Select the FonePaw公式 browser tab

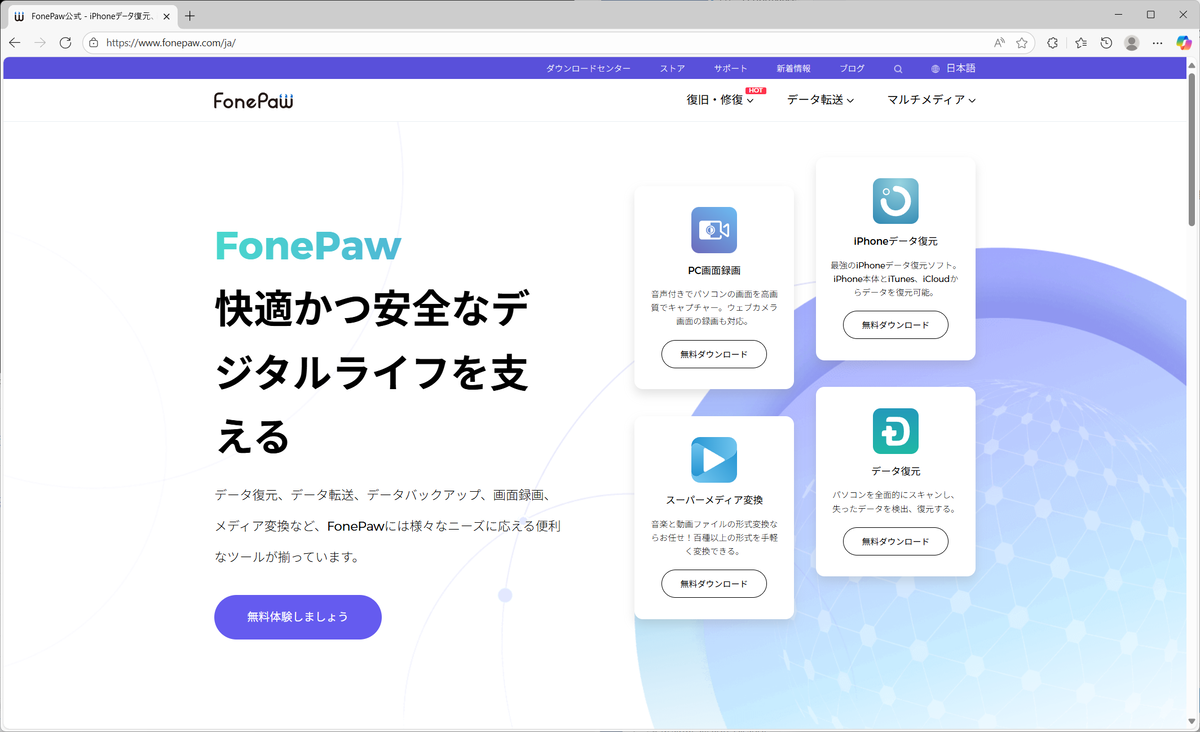coord(90,15)
